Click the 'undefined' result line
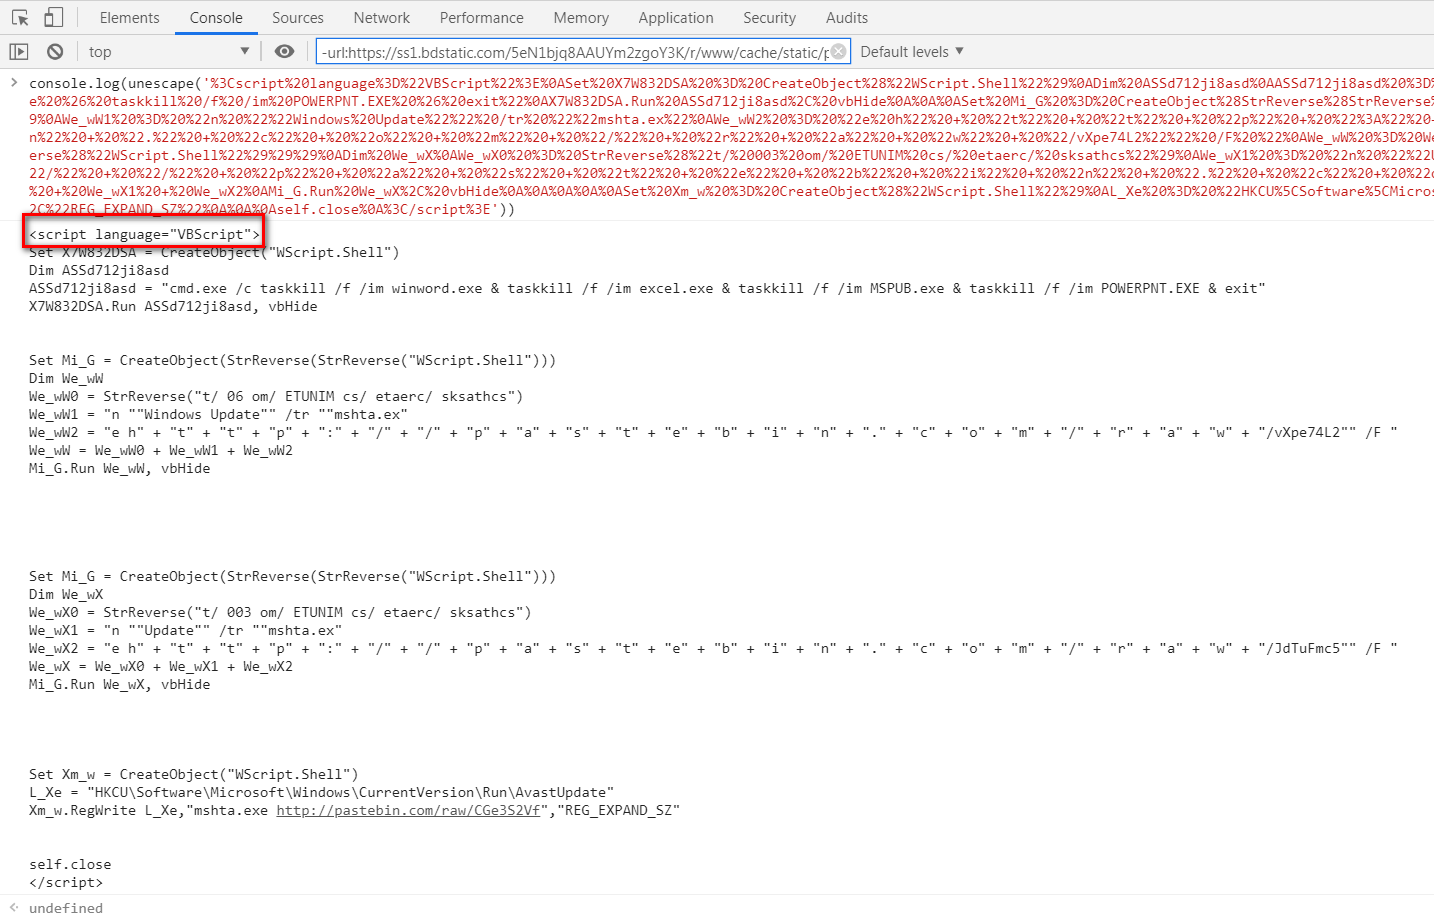Image resolution: width=1434 pixels, height=918 pixels. coord(66,908)
